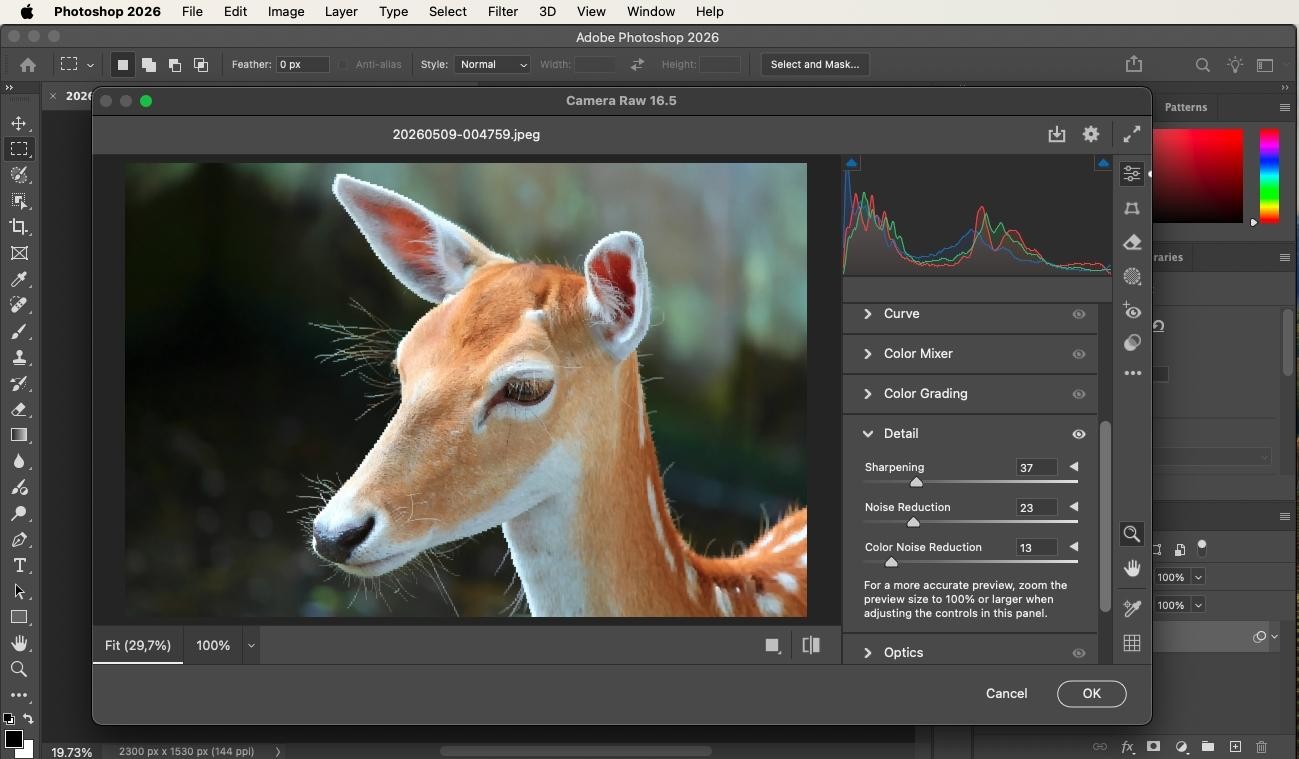This screenshot has width=1299, height=759.
Task: Toggle Color Mixer visibility eye
Action: pyautogui.click(x=1079, y=354)
